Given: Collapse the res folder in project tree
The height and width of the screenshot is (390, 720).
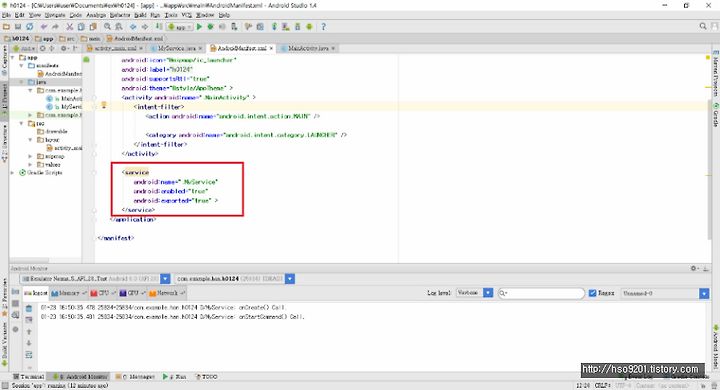Looking at the screenshot, I should [x=22, y=124].
